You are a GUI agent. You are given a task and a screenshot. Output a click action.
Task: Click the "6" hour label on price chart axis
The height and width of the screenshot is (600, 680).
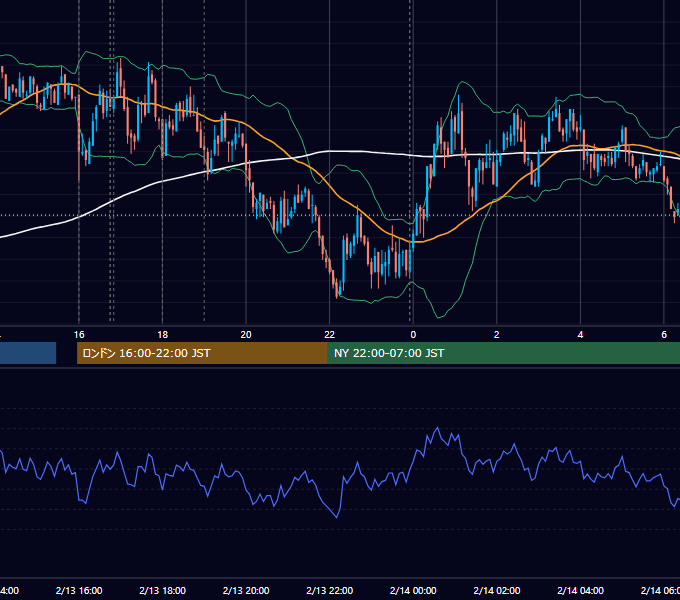point(664,335)
